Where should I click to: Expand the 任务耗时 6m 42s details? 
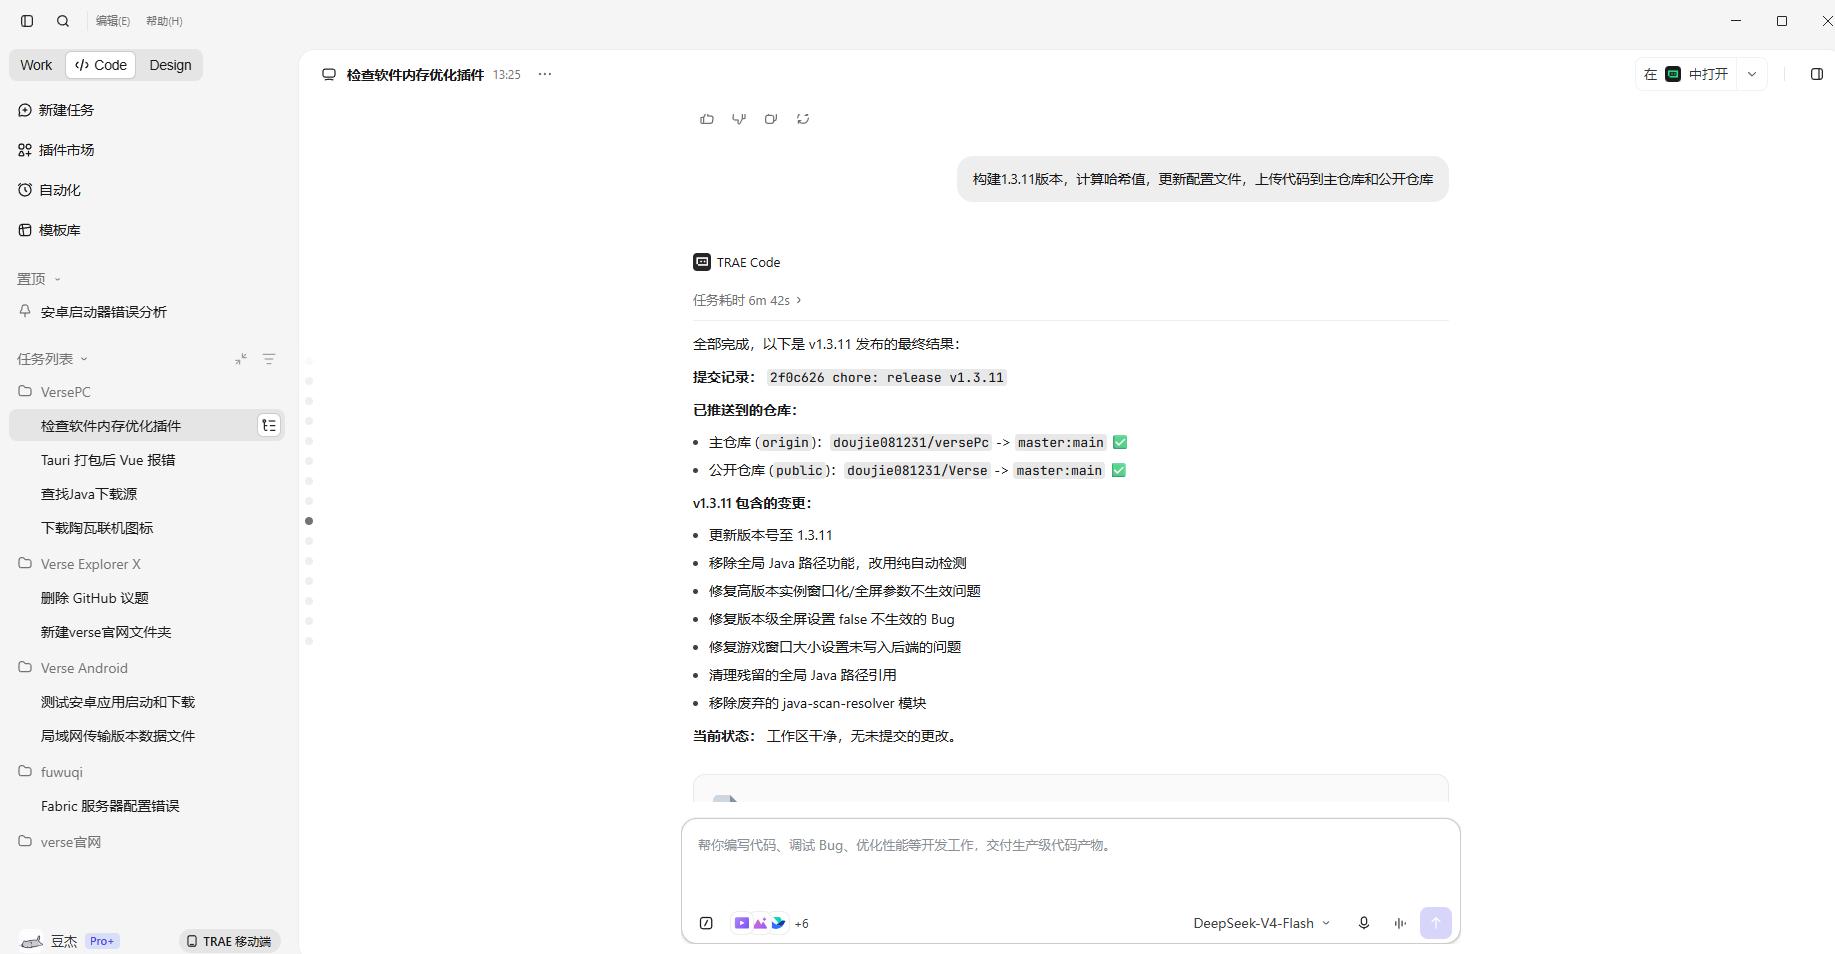[x=747, y=300]
